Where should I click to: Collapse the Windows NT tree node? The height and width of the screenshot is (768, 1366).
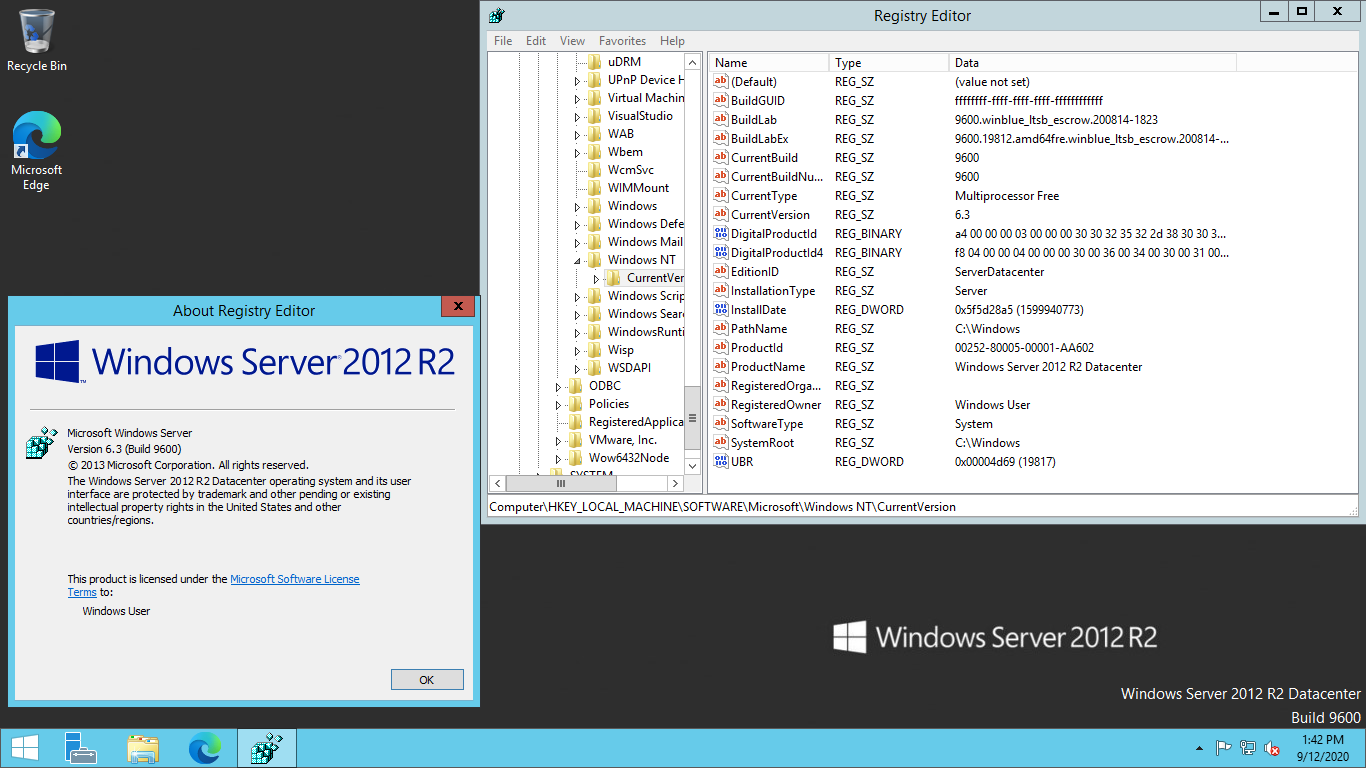(578, 261)
